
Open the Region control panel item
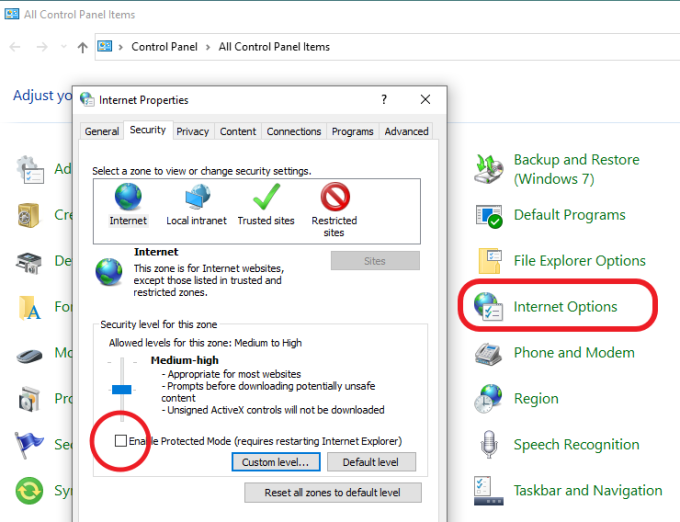(535, 399)
